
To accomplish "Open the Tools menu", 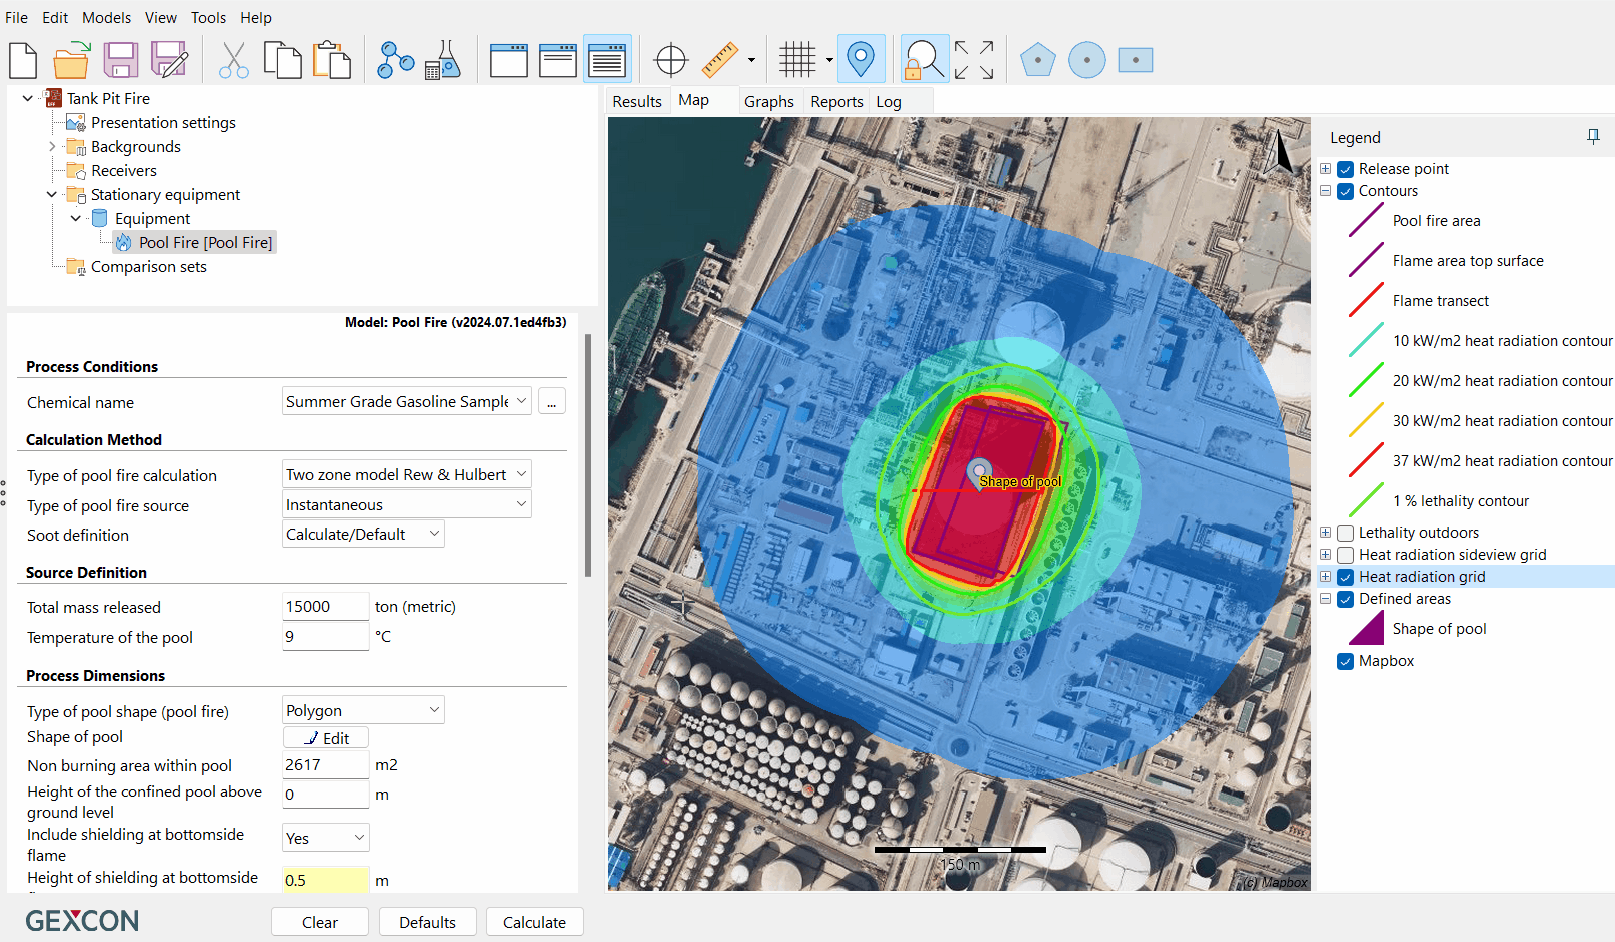I will [x=208, y=18].
